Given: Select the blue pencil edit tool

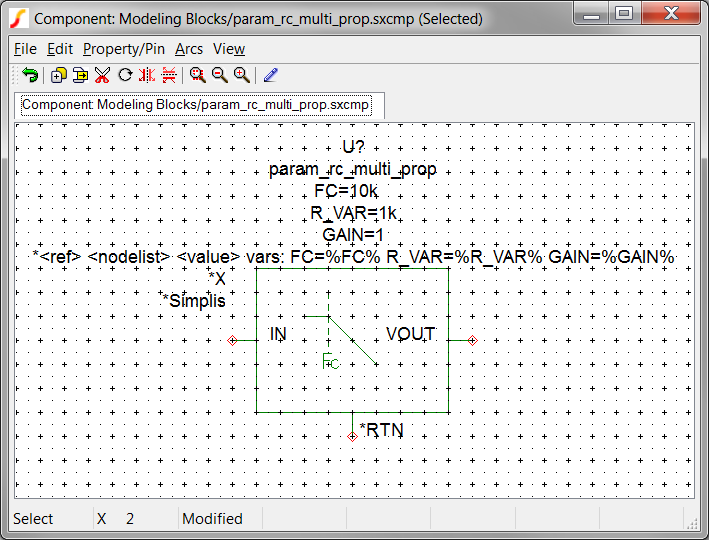Looking at the screenshot, I should (x=271, y=75).
